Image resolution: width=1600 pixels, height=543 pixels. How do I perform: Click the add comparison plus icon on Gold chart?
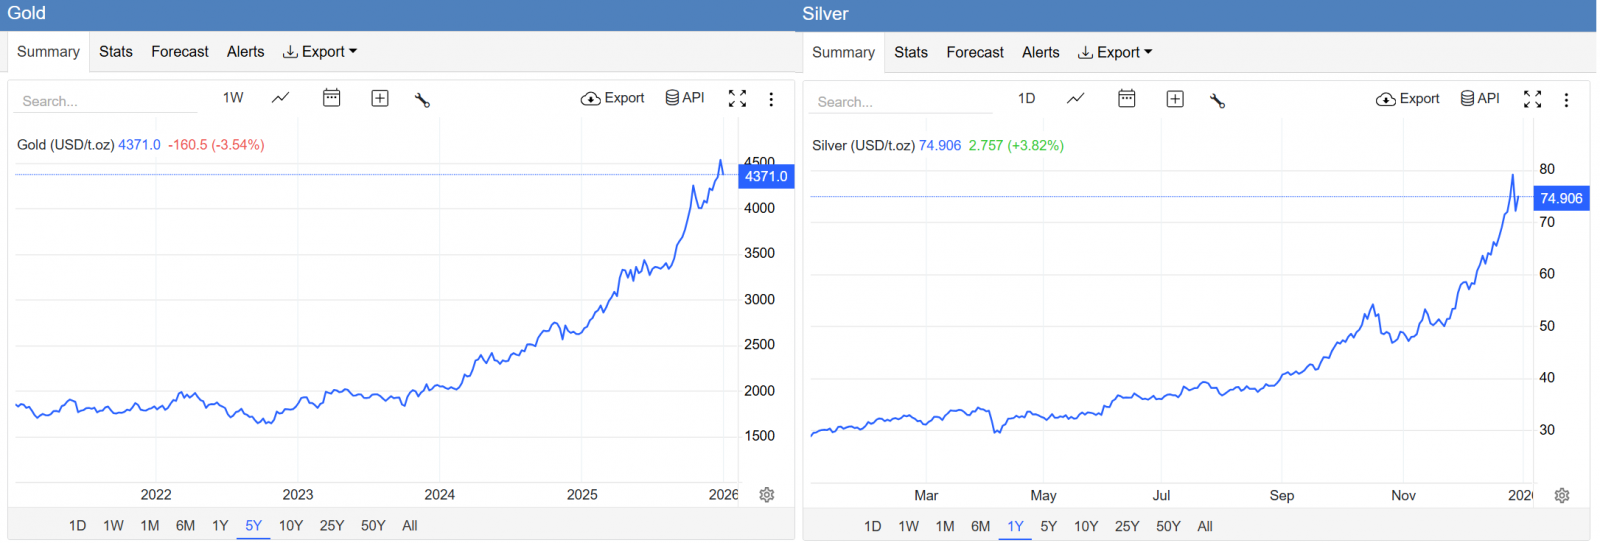[380, 98]
